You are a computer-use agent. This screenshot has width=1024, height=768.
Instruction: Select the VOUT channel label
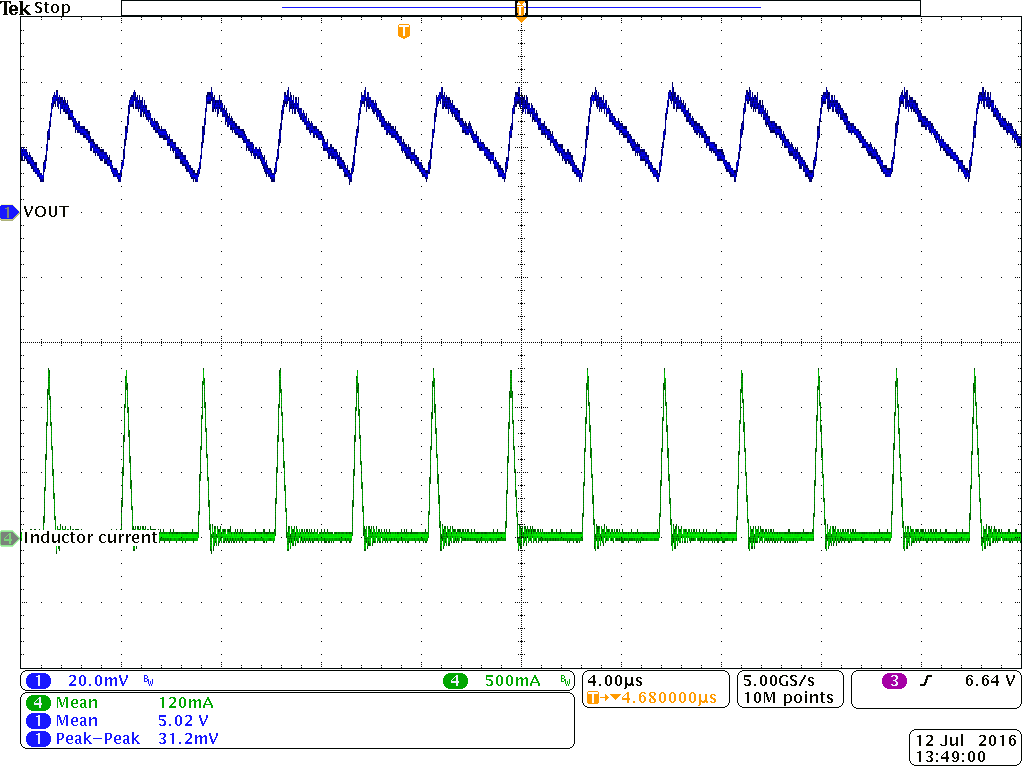click(44, 211)
